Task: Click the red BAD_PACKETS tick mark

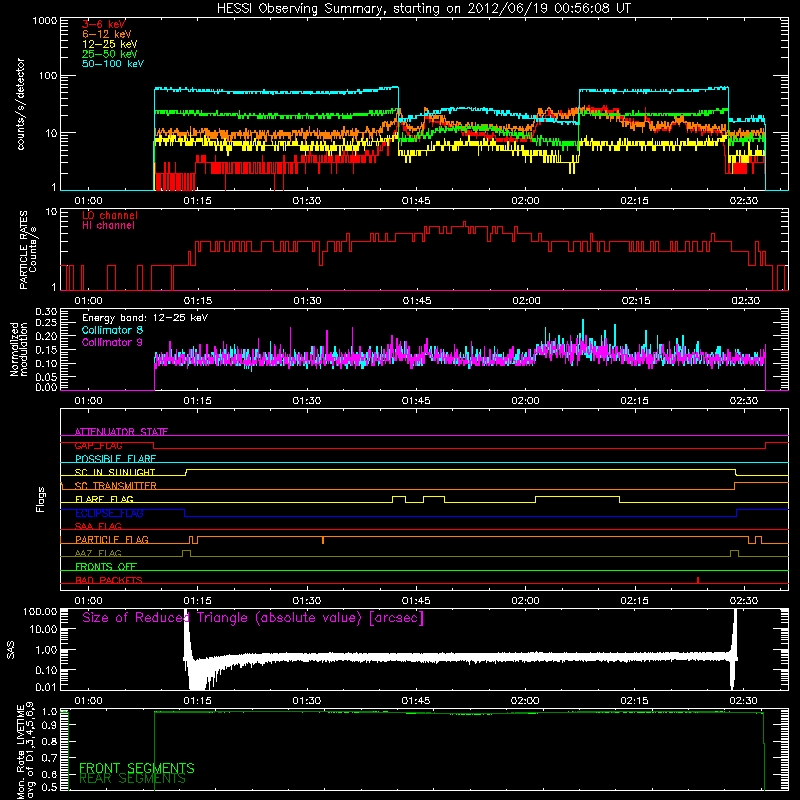Action: pyautogui.click(x=698, y=580)
